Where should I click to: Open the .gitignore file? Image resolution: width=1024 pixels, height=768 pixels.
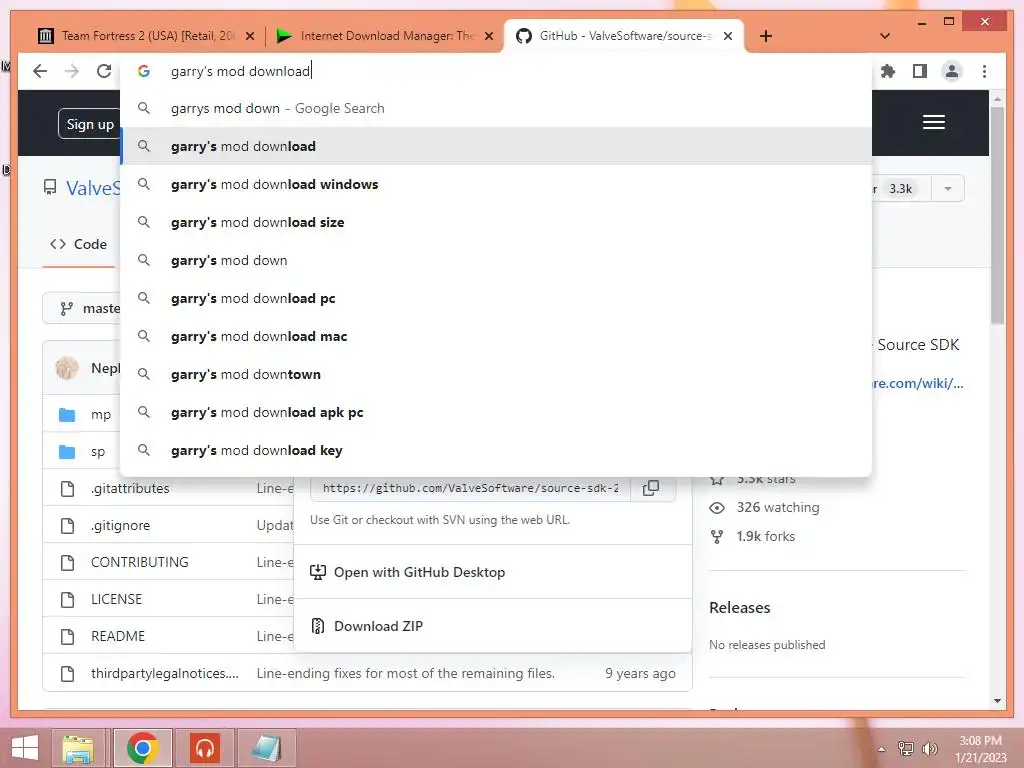120,526
